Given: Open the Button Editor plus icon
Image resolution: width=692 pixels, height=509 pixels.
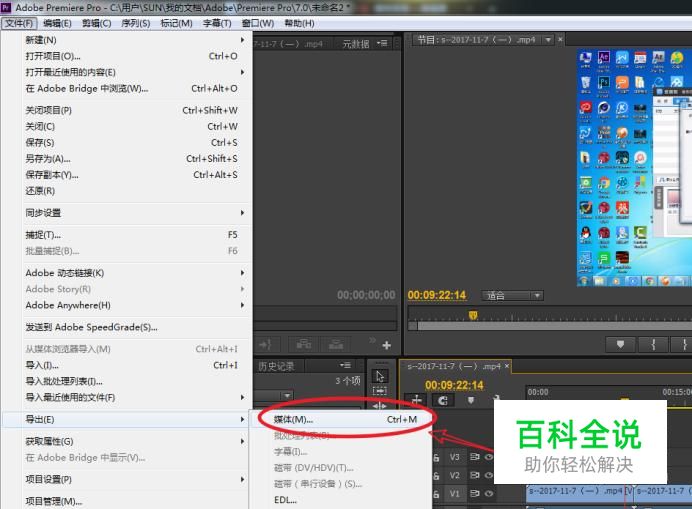Looking at the screenshot, I should [x=387, y=345].
